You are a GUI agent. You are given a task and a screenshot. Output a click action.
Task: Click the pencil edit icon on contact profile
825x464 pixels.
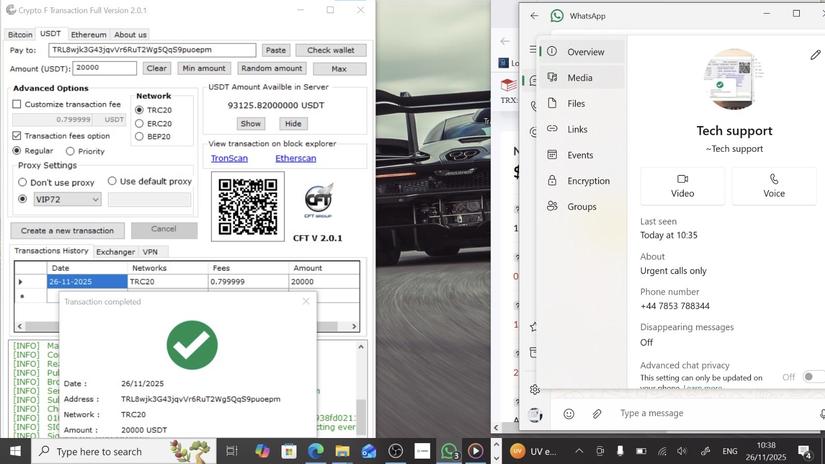[815, 55]
